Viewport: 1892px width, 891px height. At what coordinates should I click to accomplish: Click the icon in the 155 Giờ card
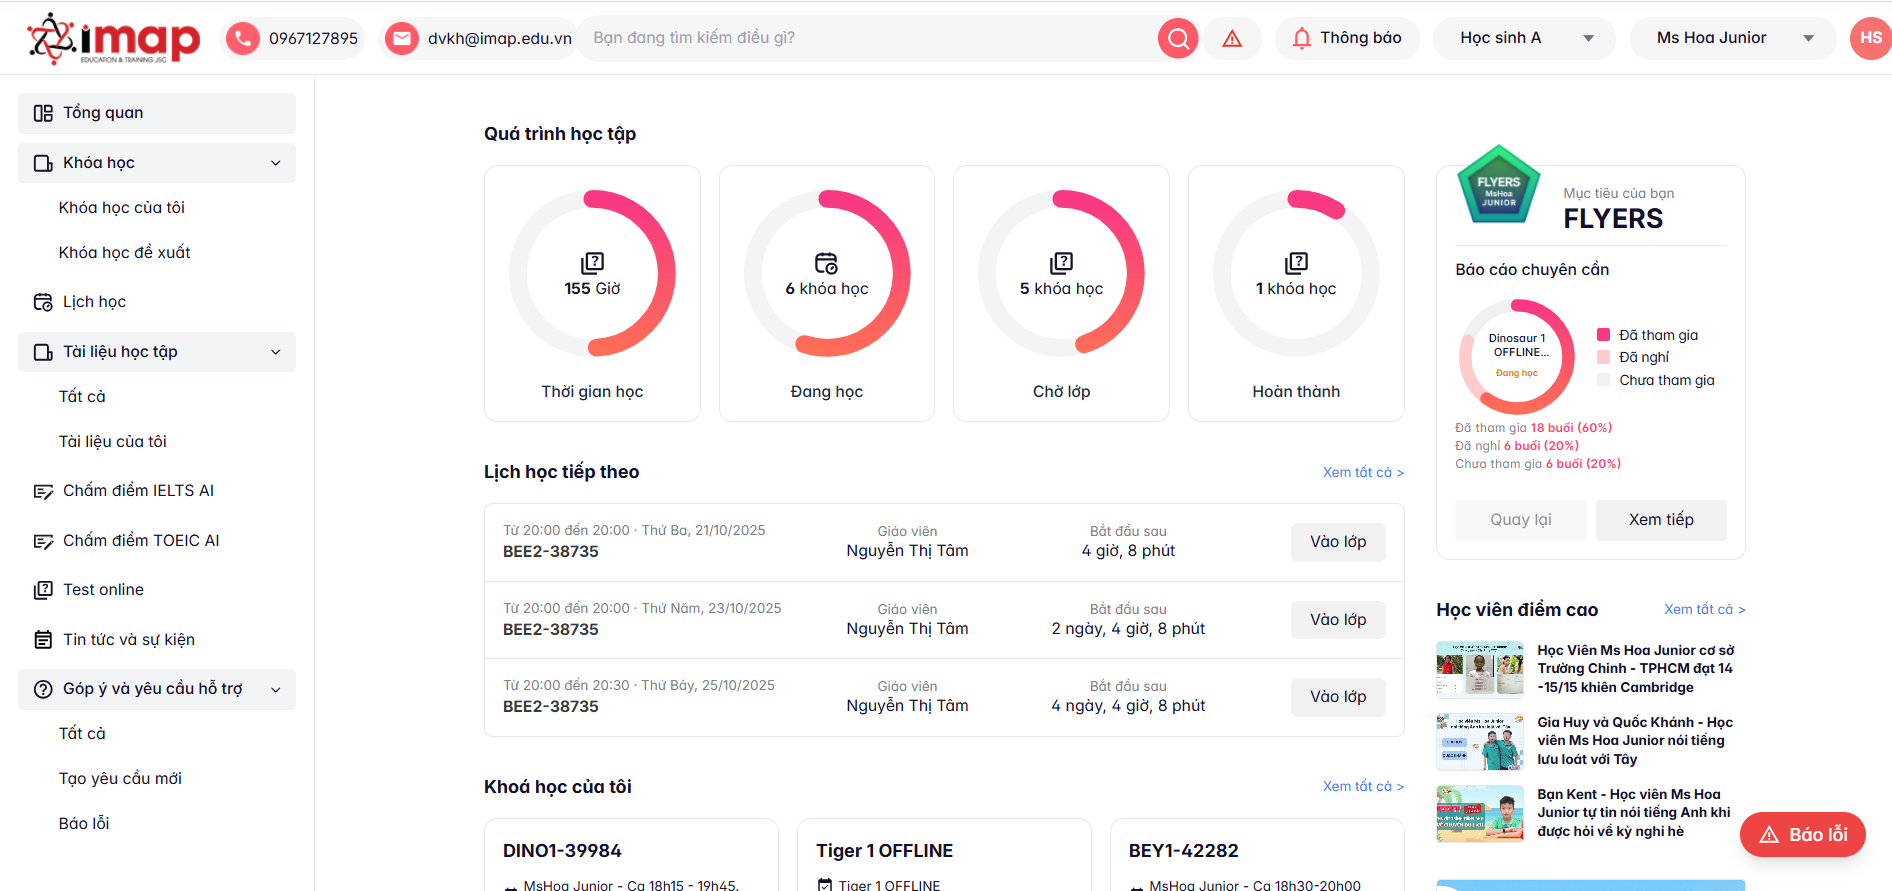click(592, 263)
